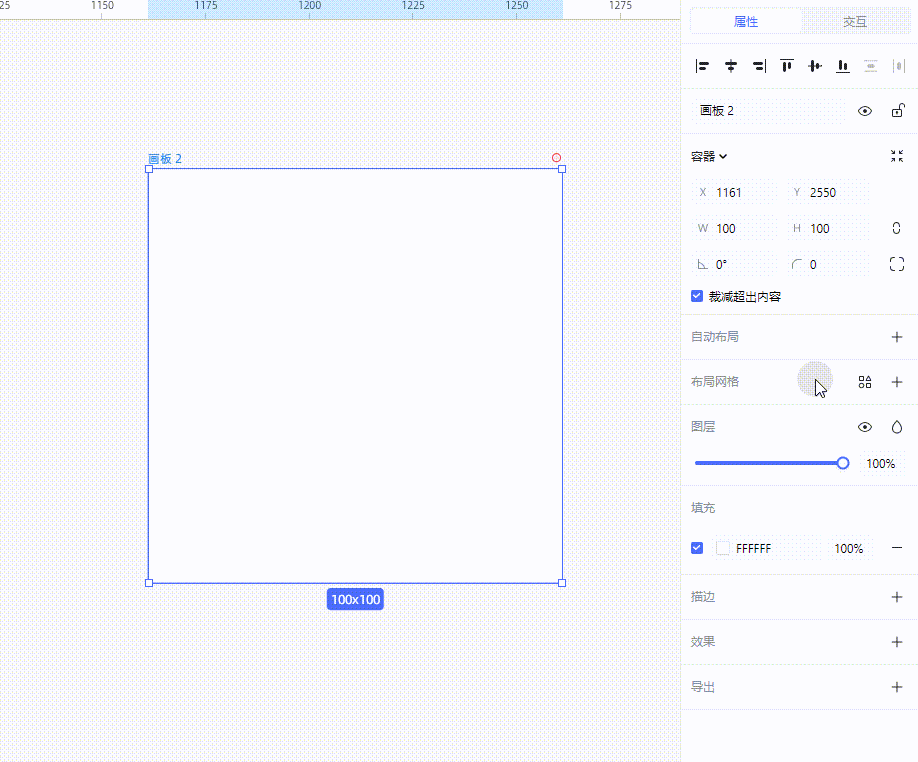Uncheck the 填充 fill checkbox

coord(697,548)
